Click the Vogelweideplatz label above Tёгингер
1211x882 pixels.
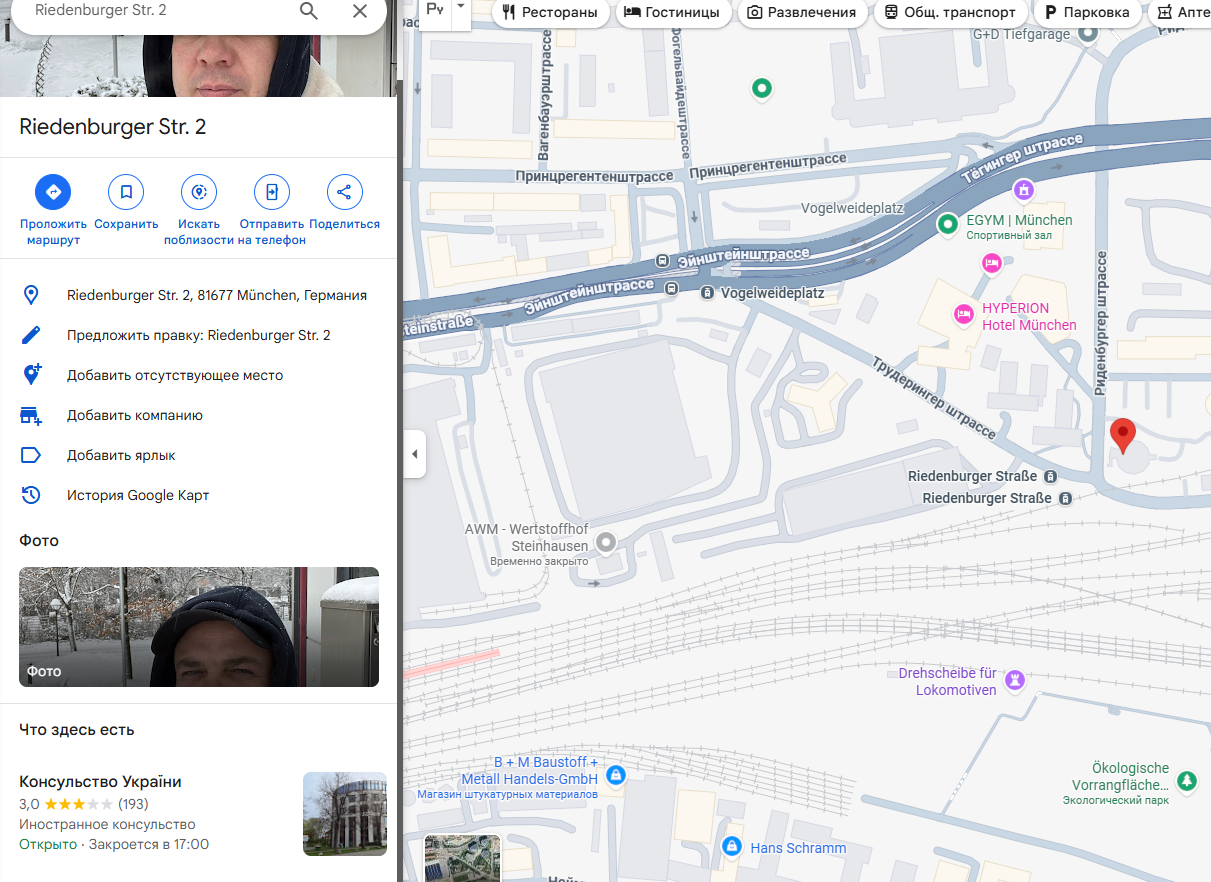click(852, 208)
